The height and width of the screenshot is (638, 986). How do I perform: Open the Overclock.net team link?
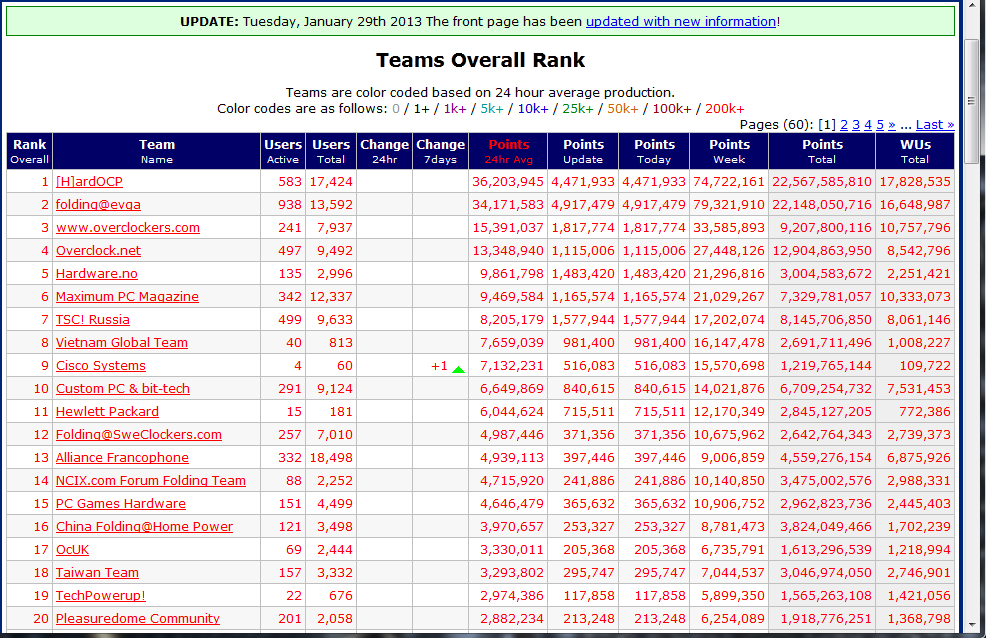pos(98,251)
